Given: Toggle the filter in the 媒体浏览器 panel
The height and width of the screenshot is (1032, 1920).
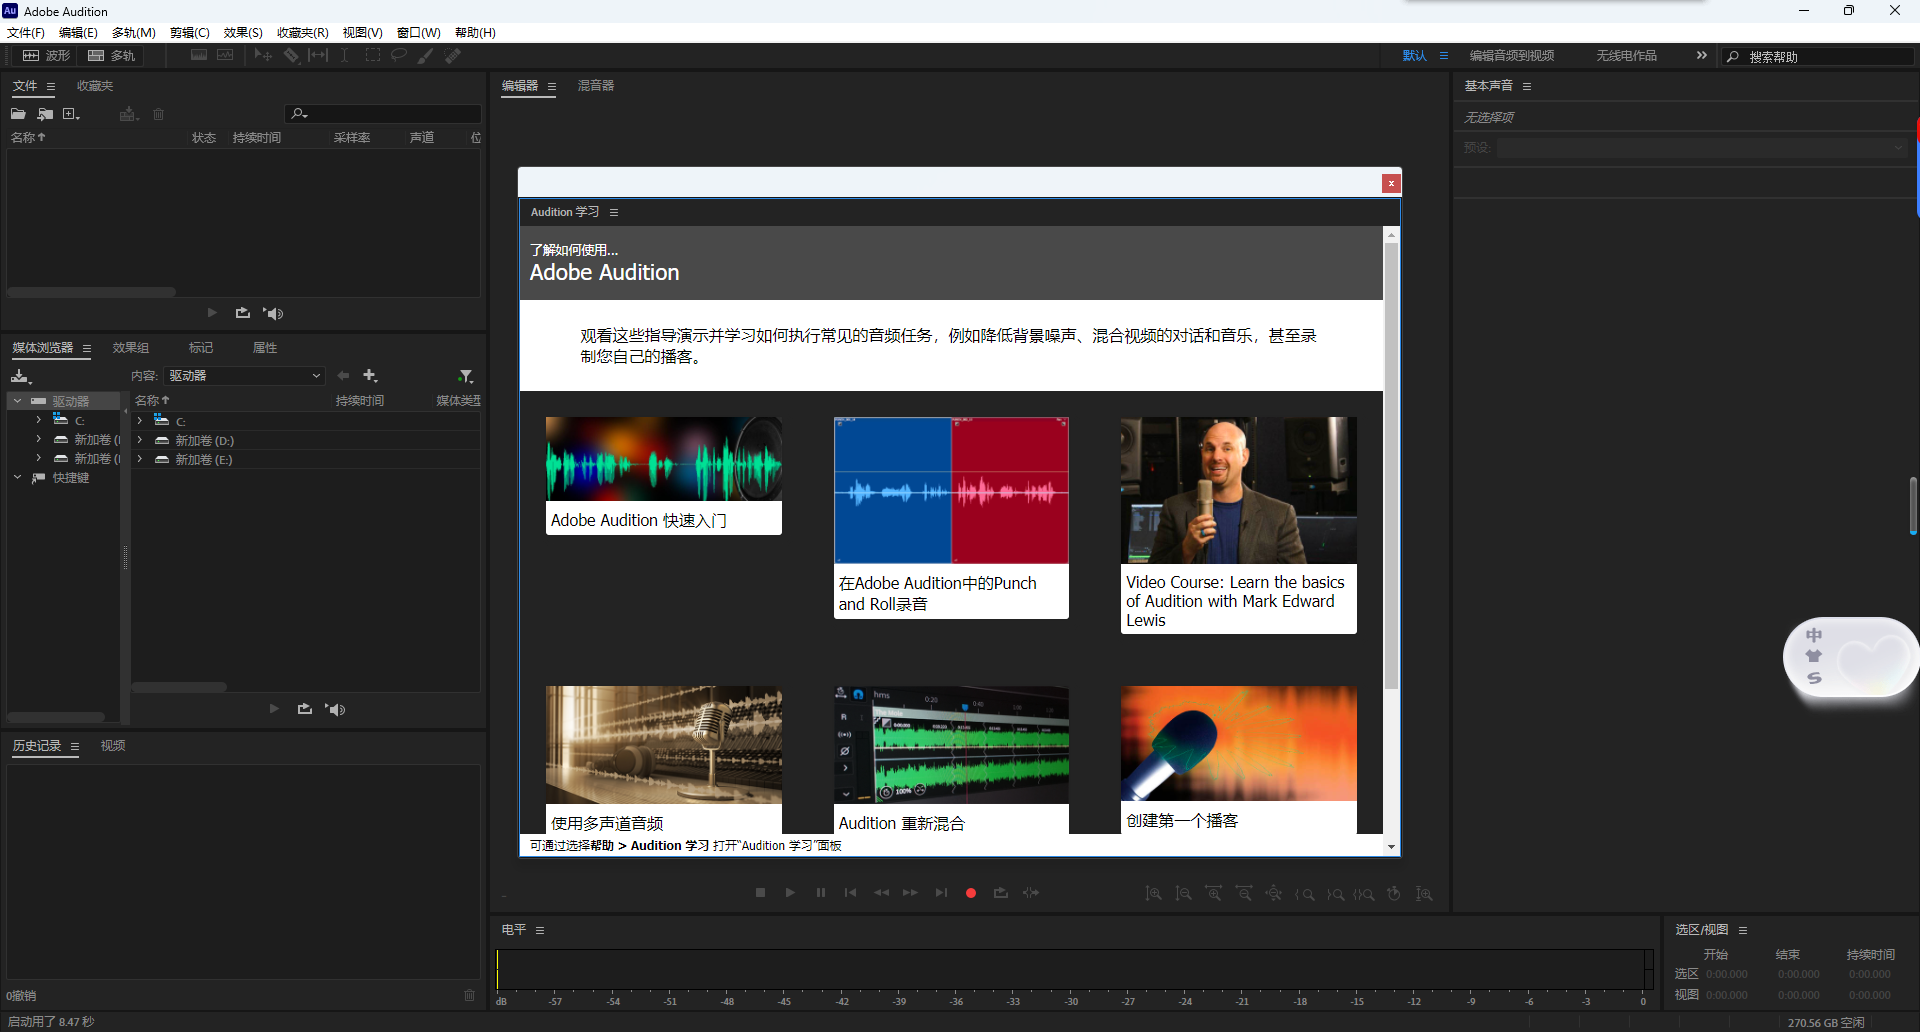Looking at the screenshot, I should [x=466, y=375].
